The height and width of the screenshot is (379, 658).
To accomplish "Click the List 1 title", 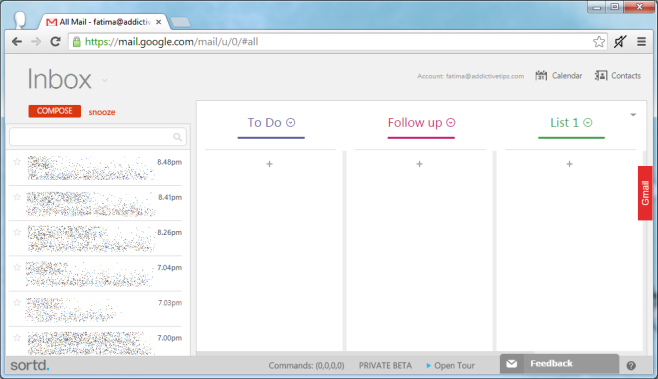I will [x=564, y=122].
